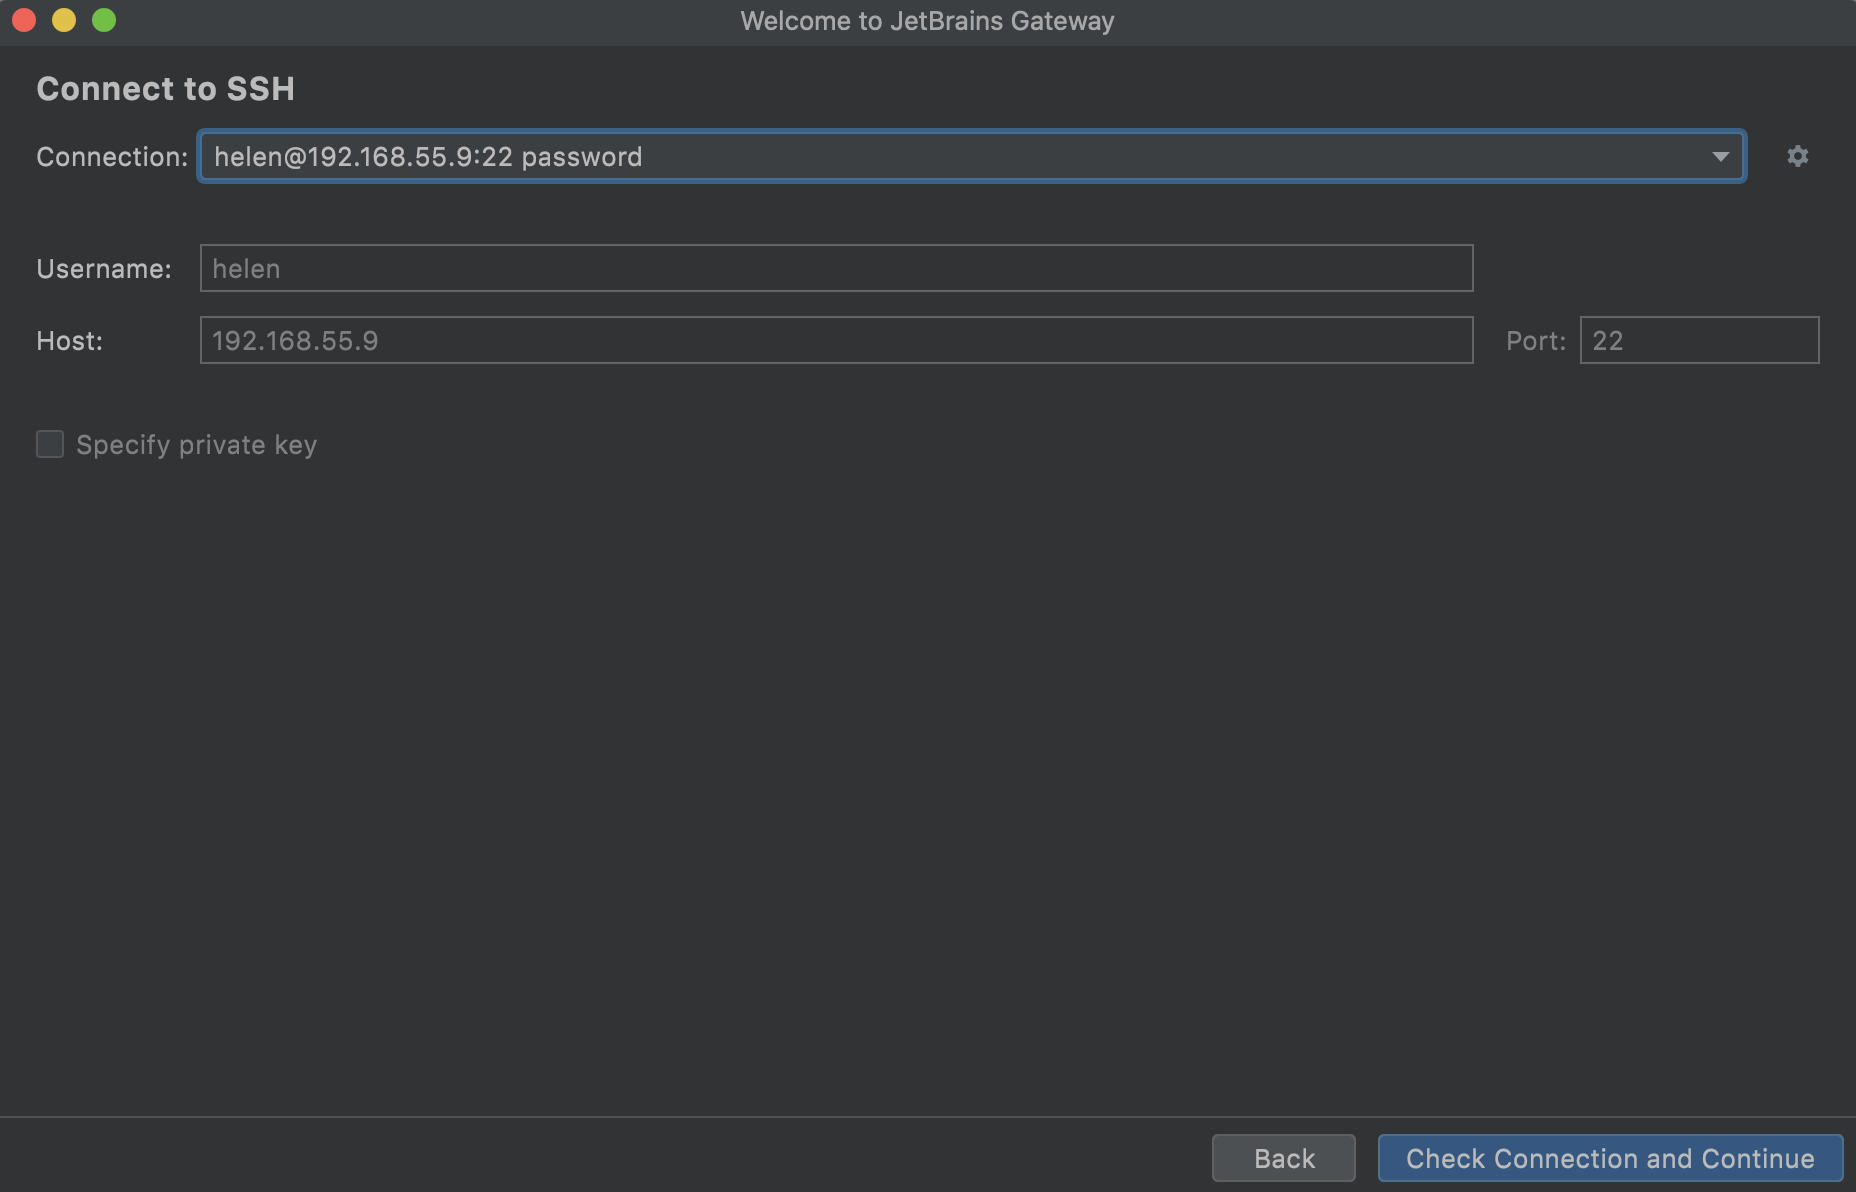Click "Check Connection and Continue"
Image resolution: width=1856 pixels, height=1192 pixels.
coord(1609,1158)
